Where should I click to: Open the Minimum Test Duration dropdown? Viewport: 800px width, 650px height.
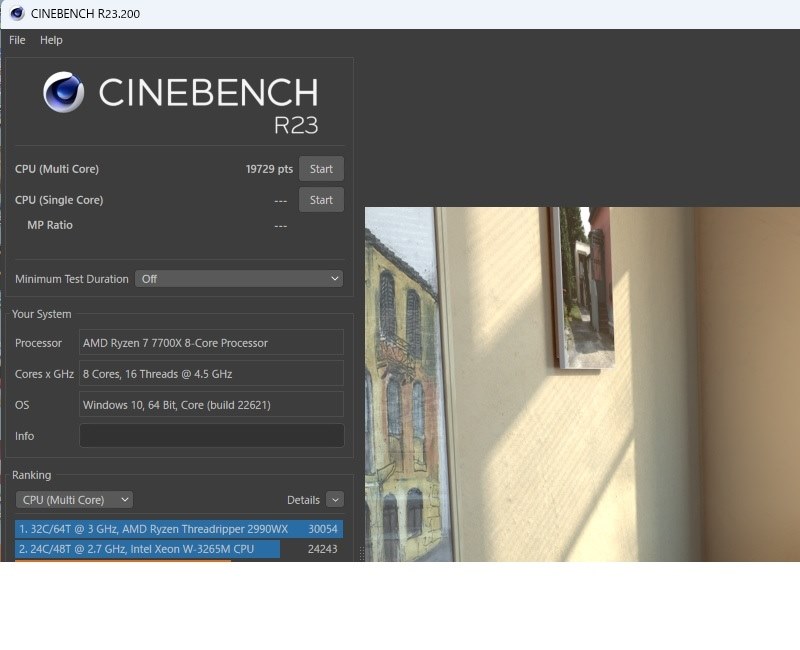239,279
